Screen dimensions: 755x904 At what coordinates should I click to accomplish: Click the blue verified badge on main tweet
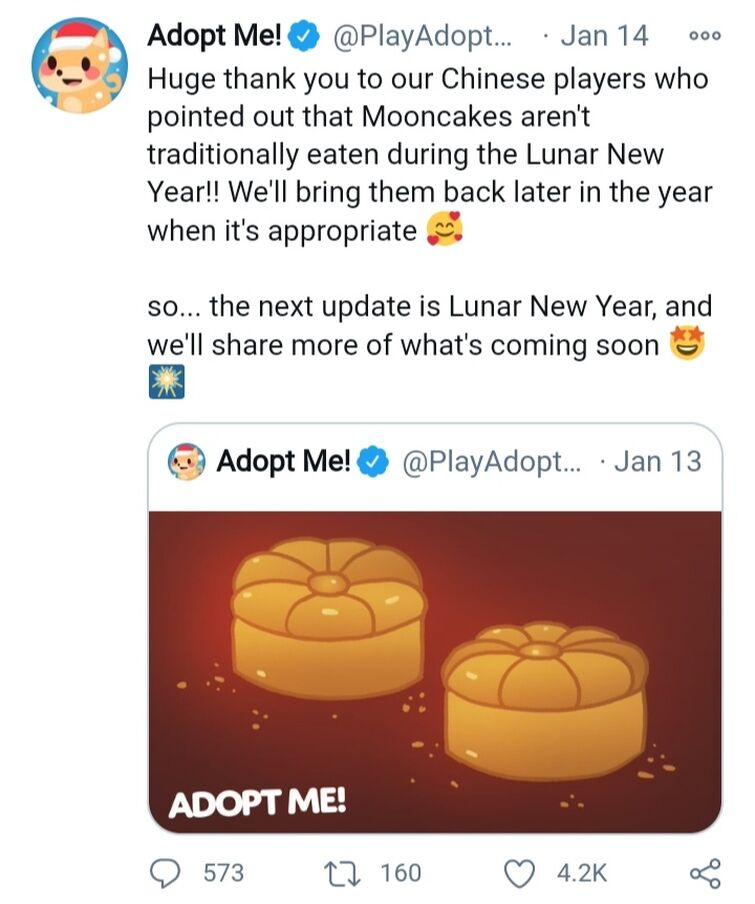click(x=303, y=36)
